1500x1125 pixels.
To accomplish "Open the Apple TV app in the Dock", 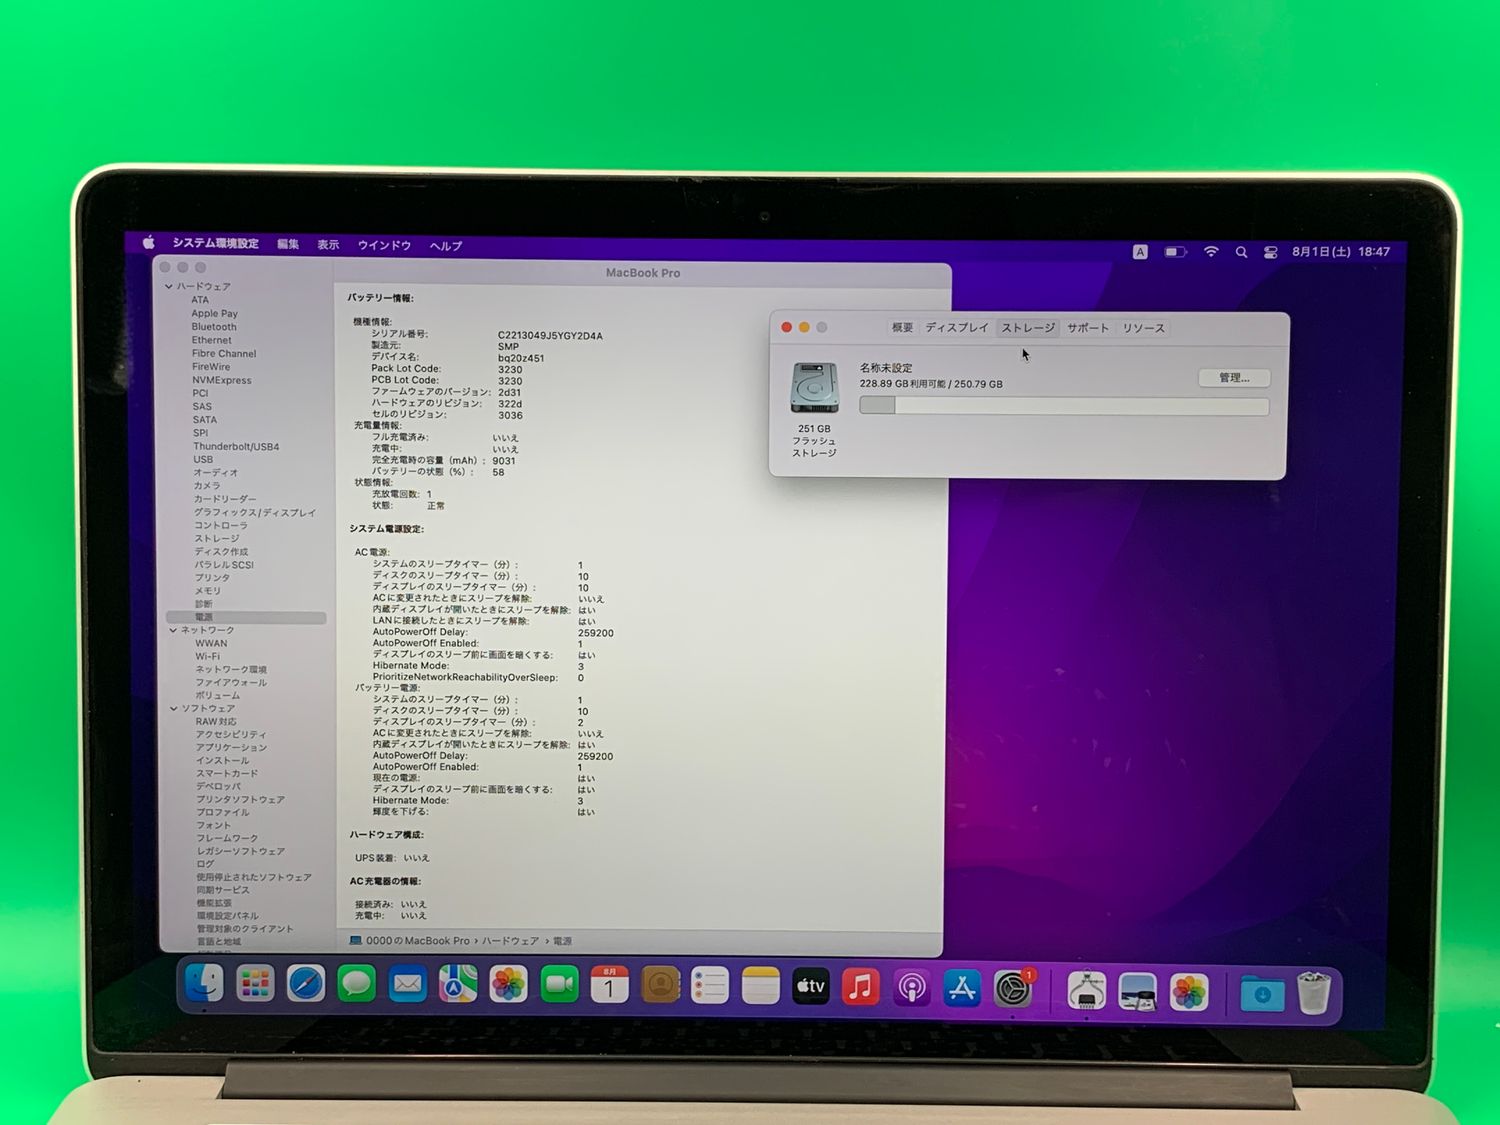I will [x=811, y=988].
